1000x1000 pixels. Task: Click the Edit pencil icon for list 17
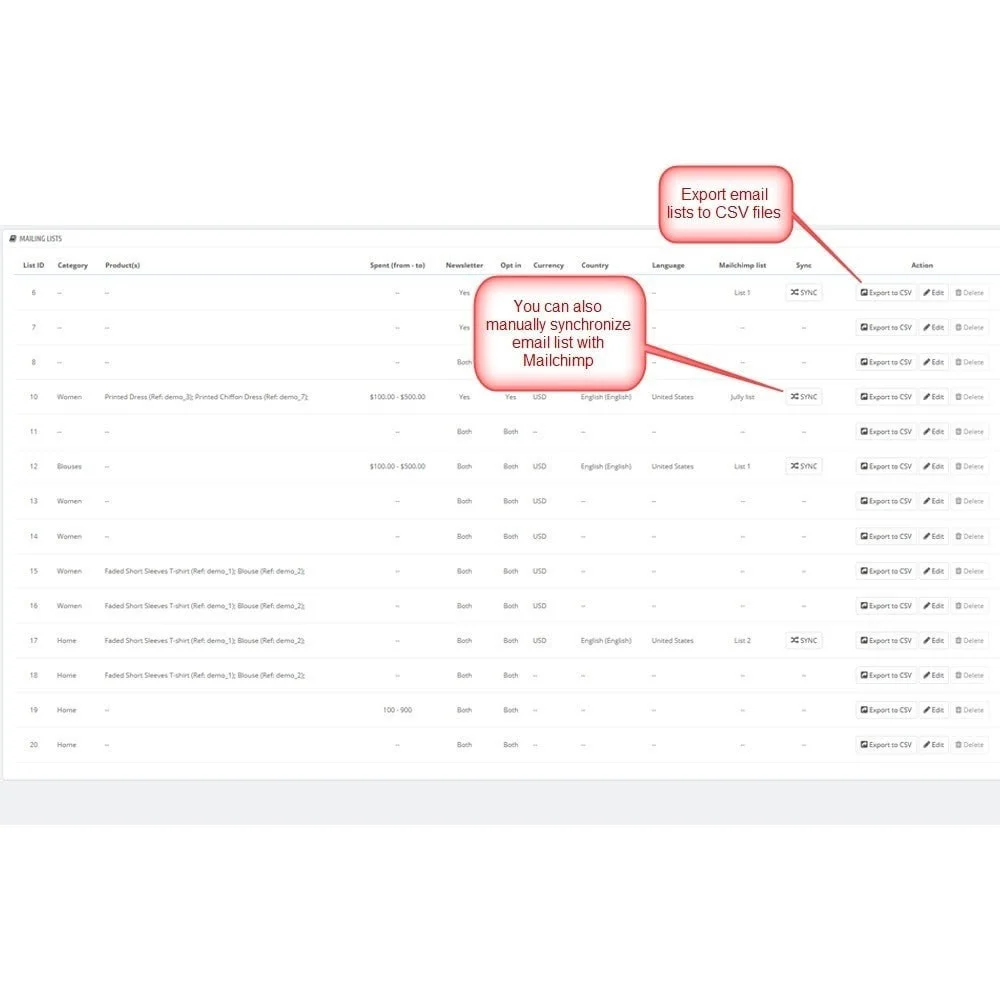[927, 640]
